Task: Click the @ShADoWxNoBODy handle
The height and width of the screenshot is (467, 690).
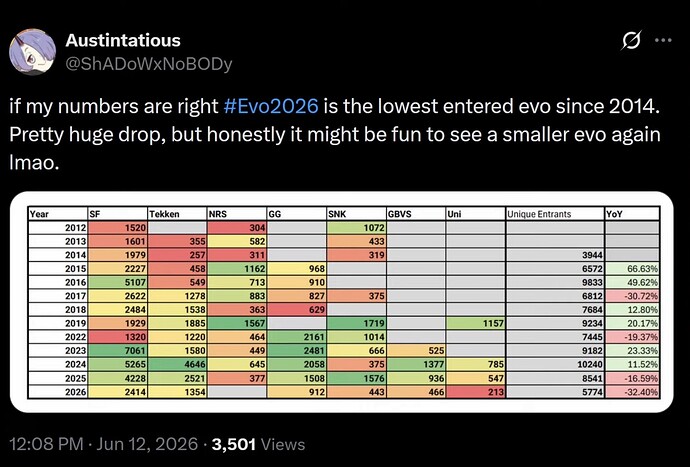Action: click(x=149, y=64)
